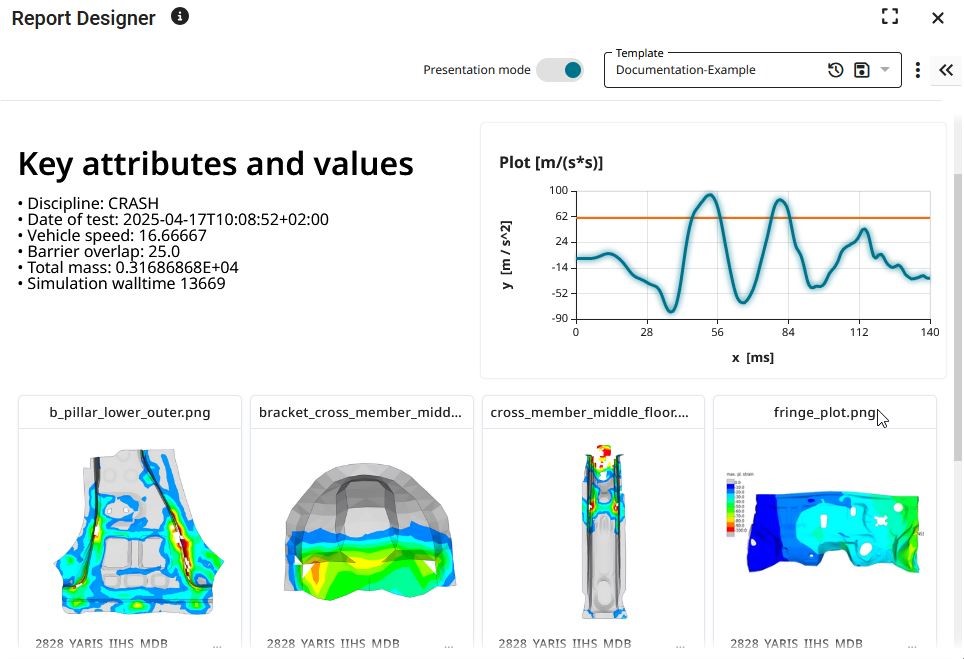Click the info icon beside Report Designer

(180, 17)
